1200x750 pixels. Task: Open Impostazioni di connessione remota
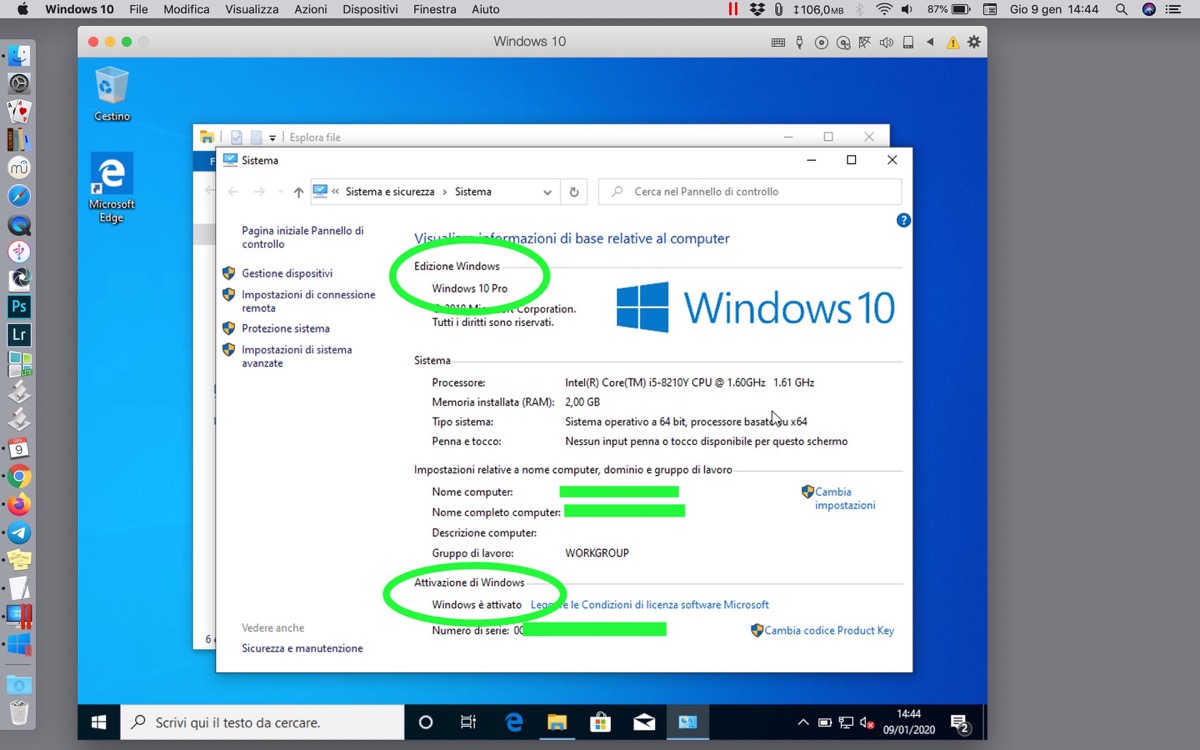[308, 301]
